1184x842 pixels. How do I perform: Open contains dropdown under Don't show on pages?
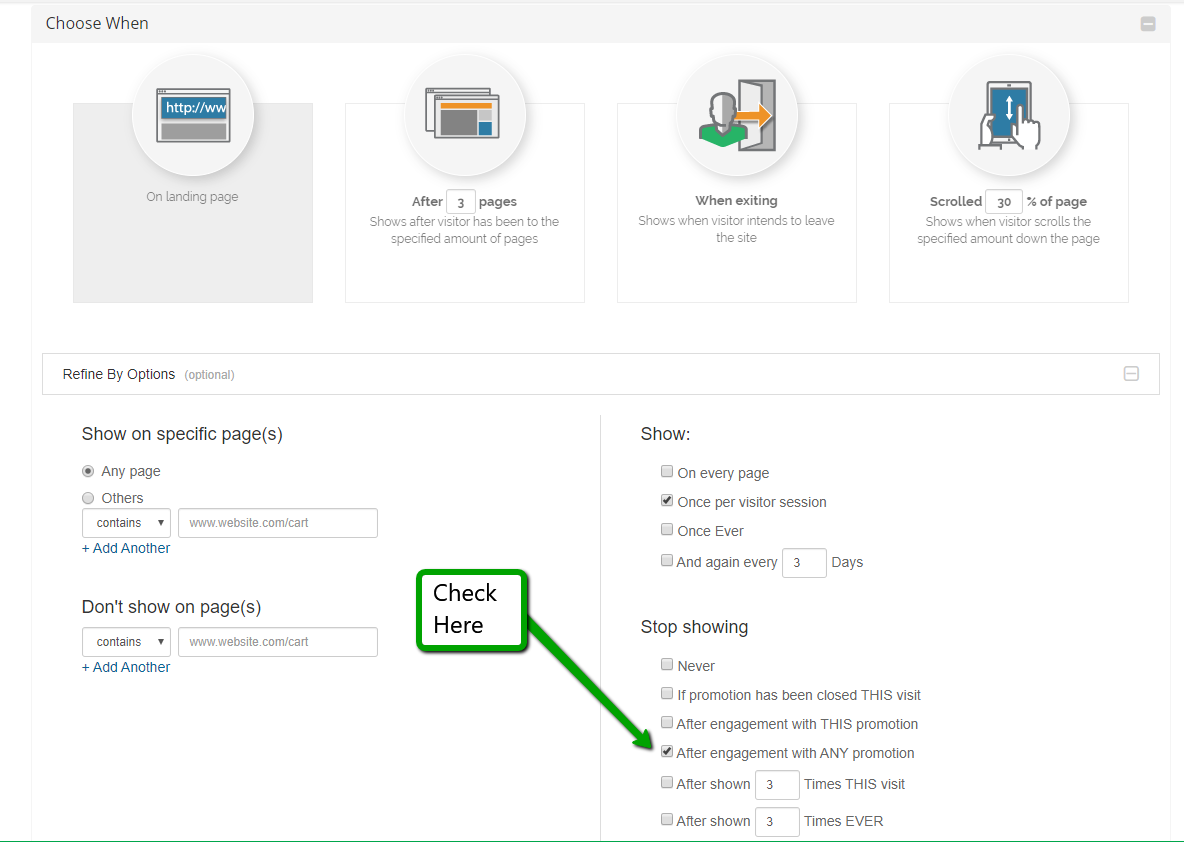coord(126,642)
